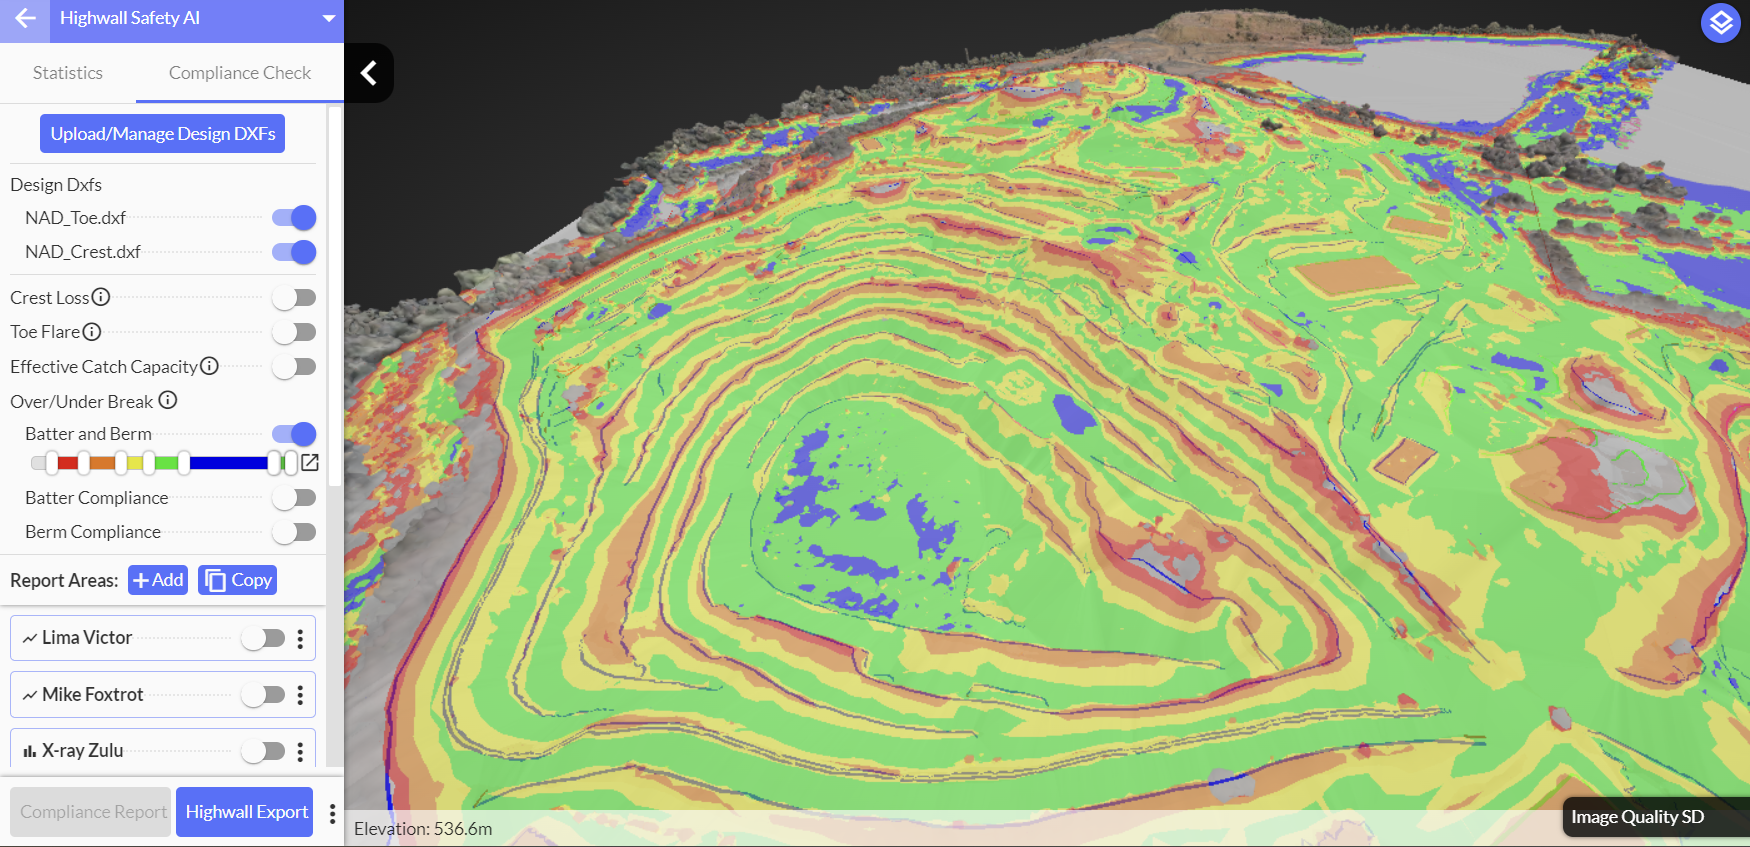The height and width of the screenshot is (847, 1750).
Task: Enable the Crest Loss toggle
Action: [x=294, y=298]
